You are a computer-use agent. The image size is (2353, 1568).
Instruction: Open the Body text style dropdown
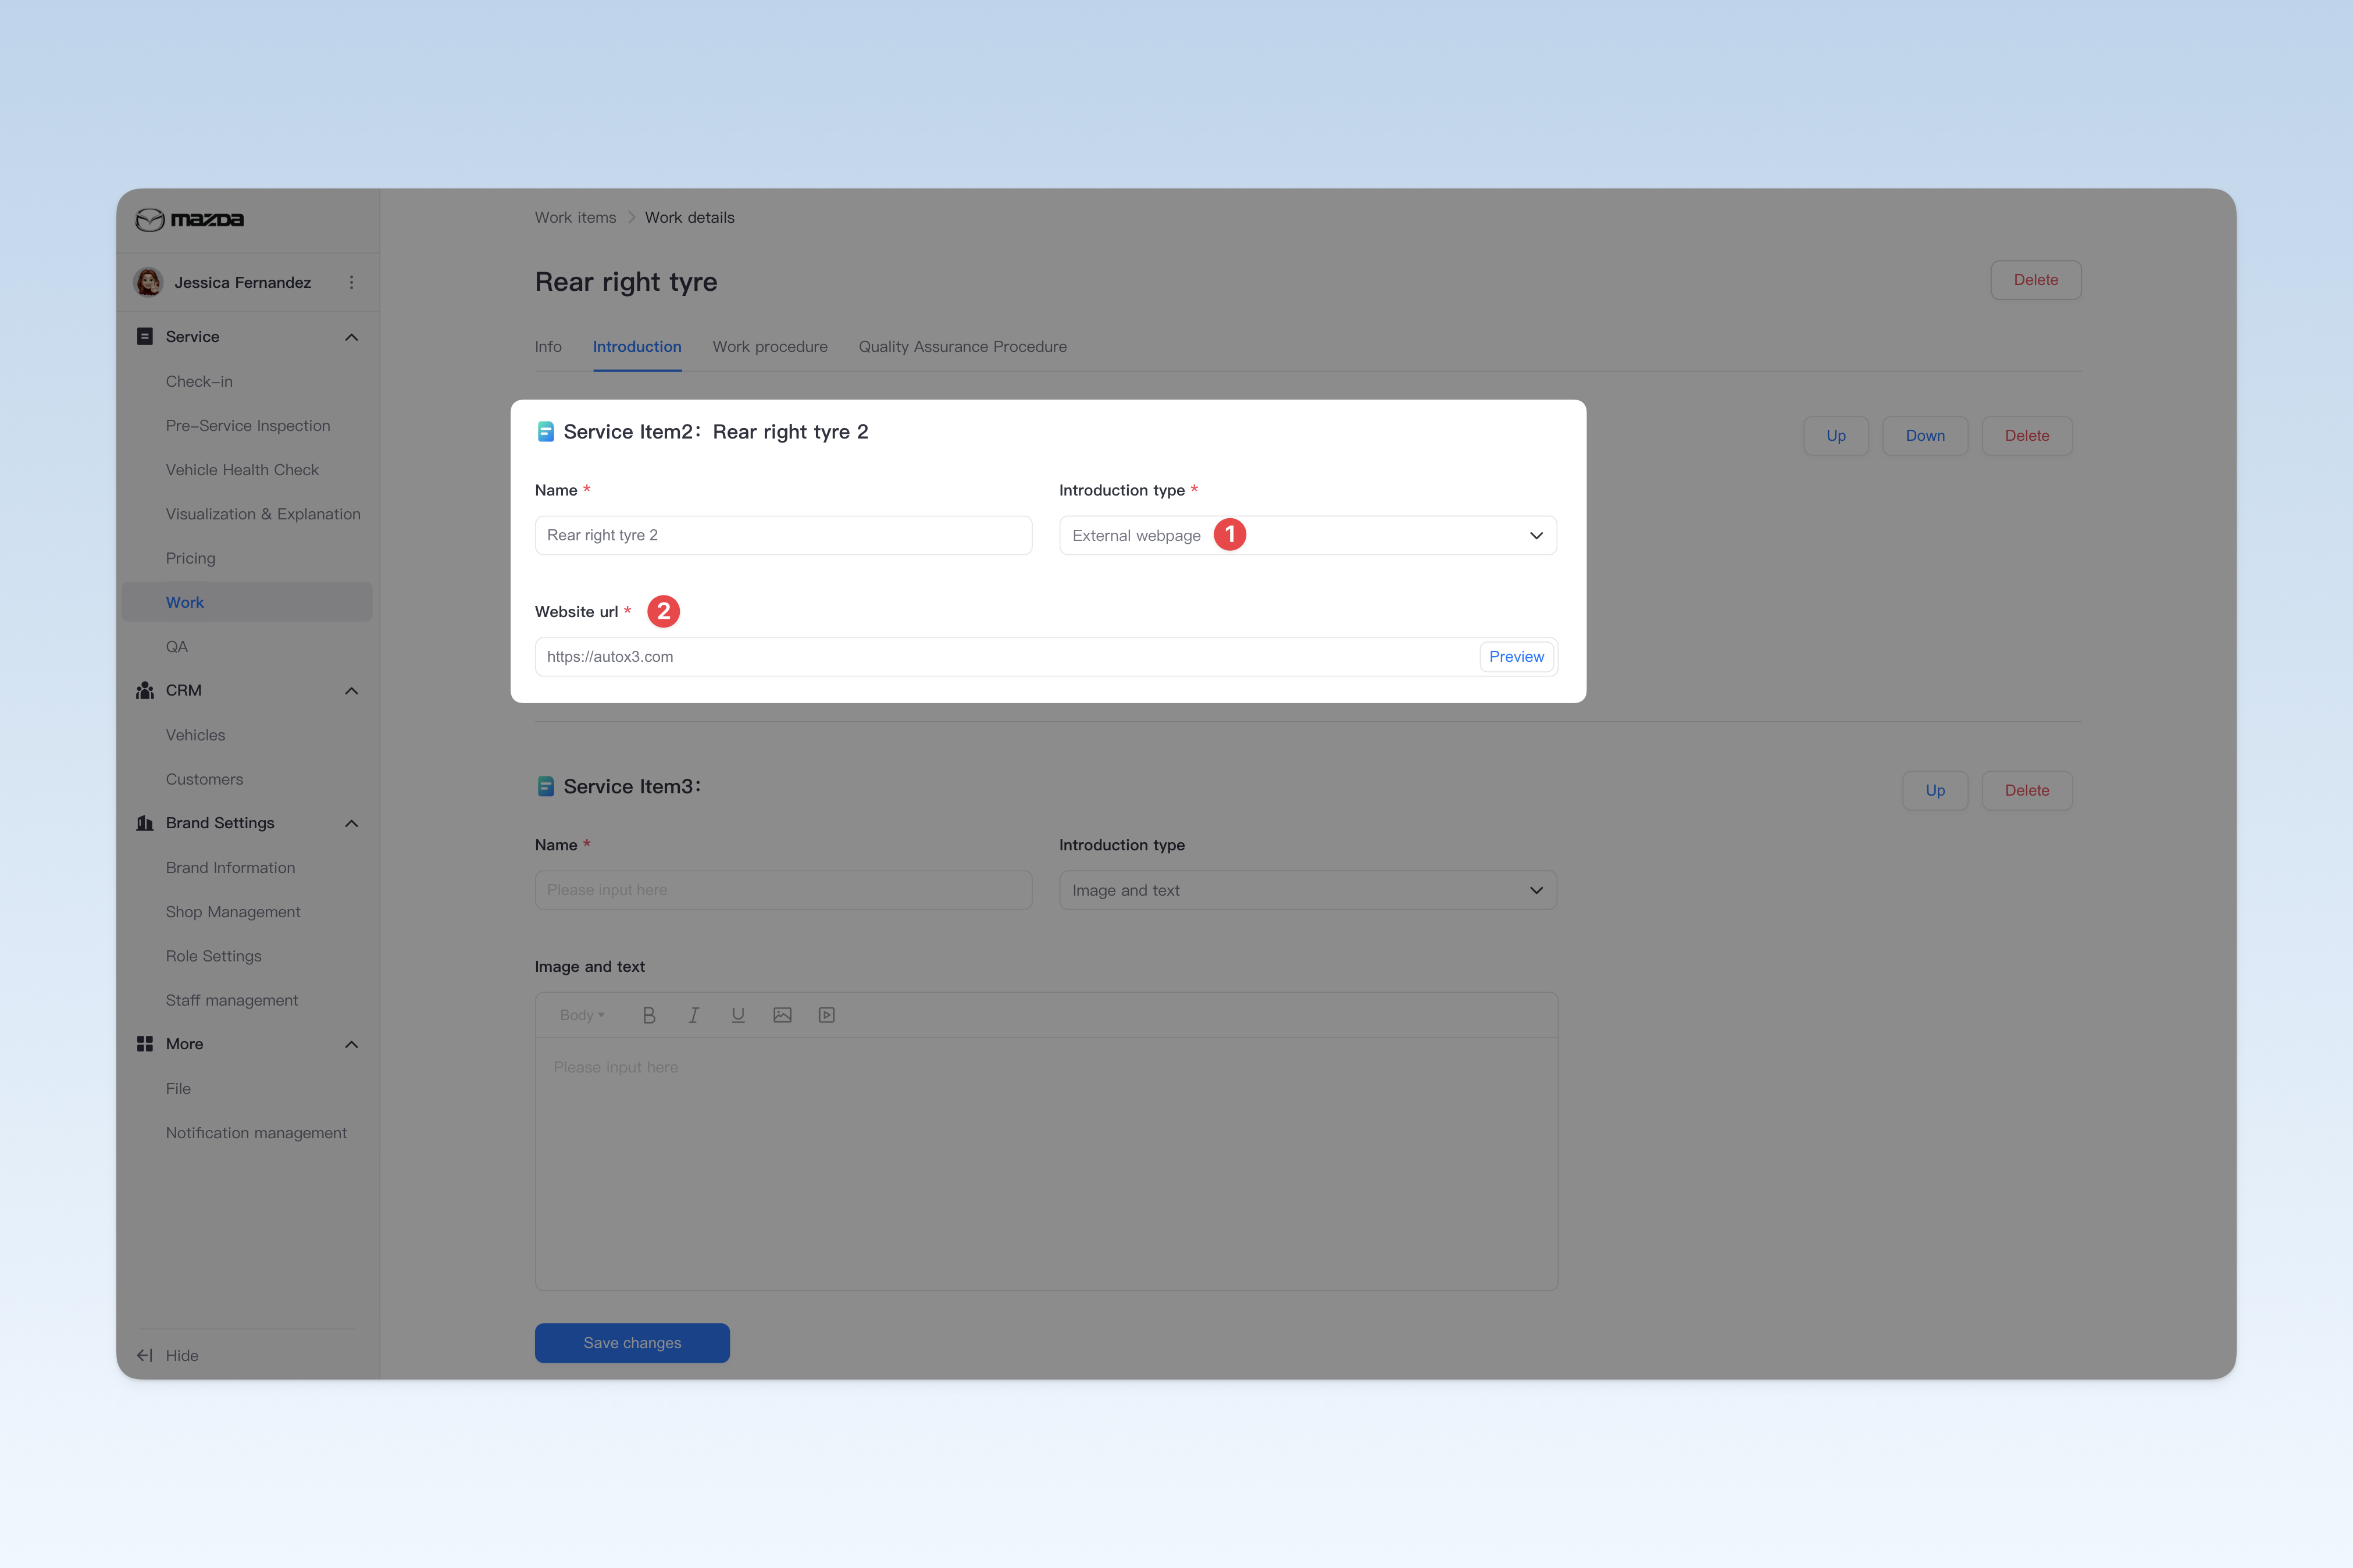pos(582,1015)
